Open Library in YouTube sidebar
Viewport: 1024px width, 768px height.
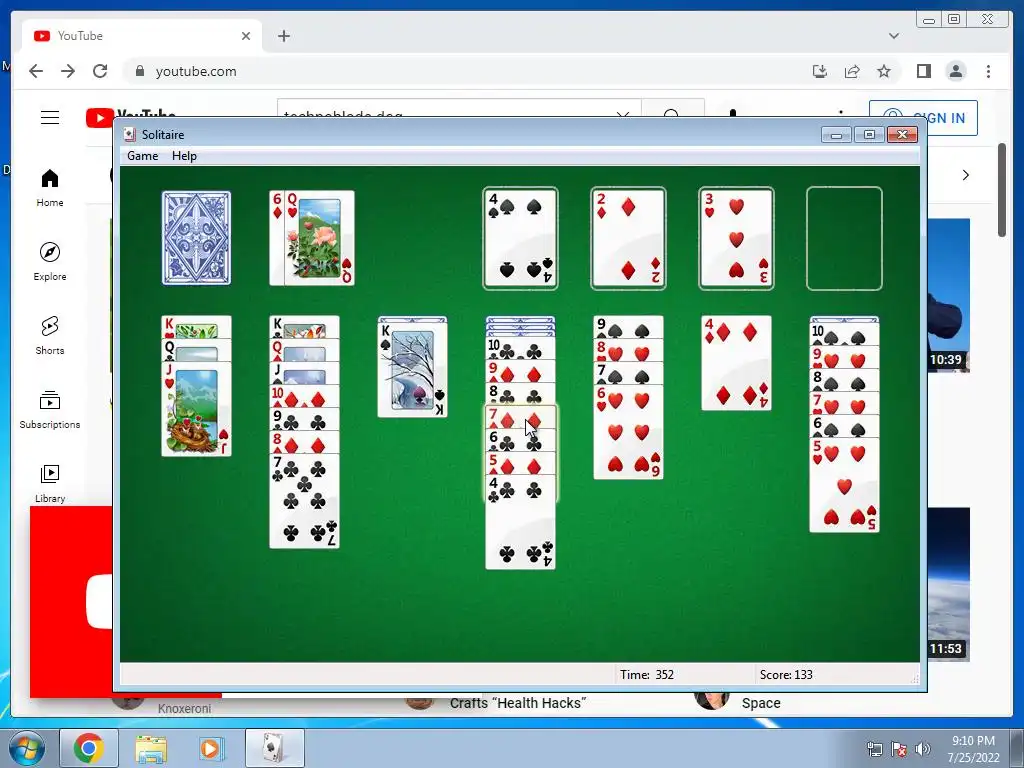pyautogui.click(x=50, y=483)
